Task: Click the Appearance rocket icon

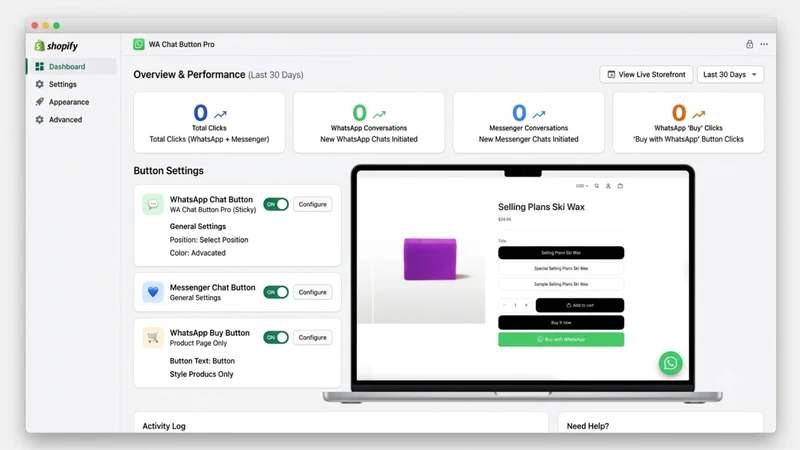Action: [x=39, y=102]
